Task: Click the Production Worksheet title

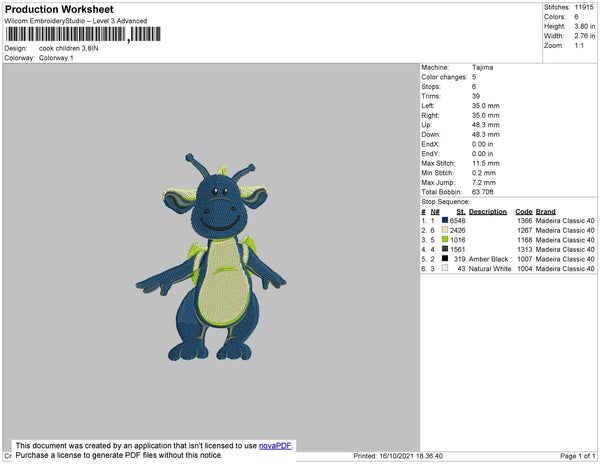Action: click(x=58, y=9)
